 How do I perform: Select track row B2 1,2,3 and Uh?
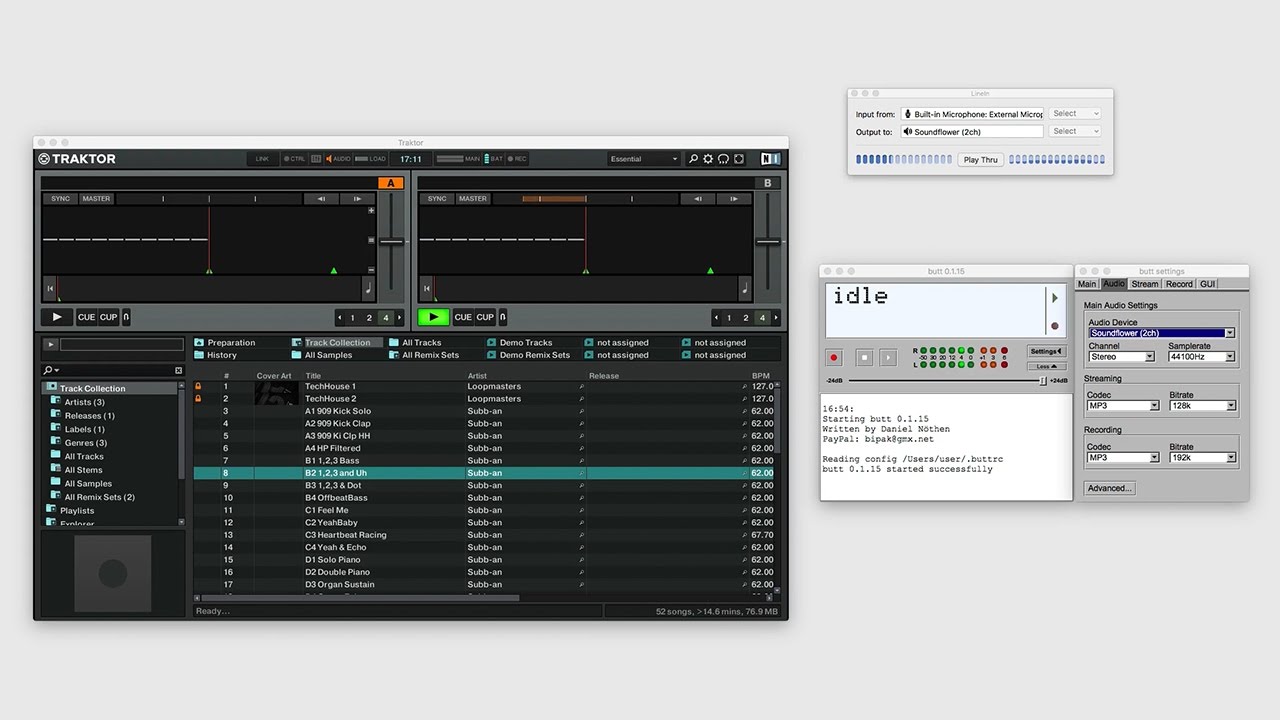[484, 473]
